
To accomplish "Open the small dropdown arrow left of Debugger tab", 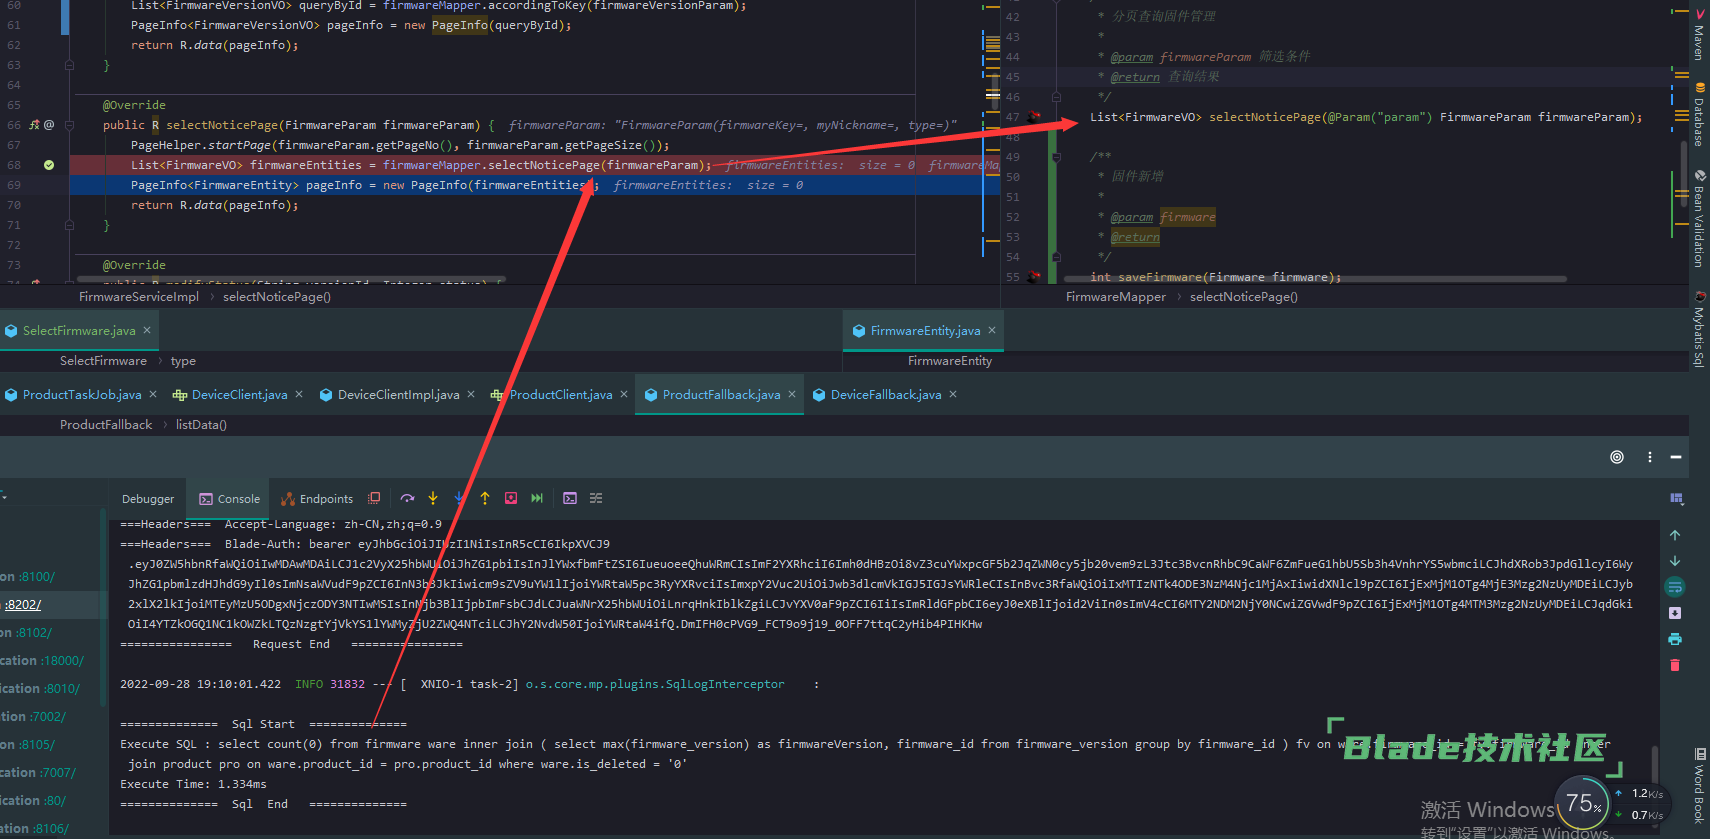I will [3, 496].
